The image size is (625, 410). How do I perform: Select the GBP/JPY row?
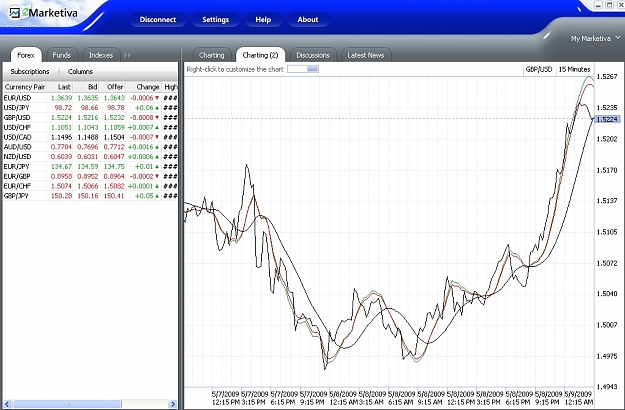coord(90,196)
